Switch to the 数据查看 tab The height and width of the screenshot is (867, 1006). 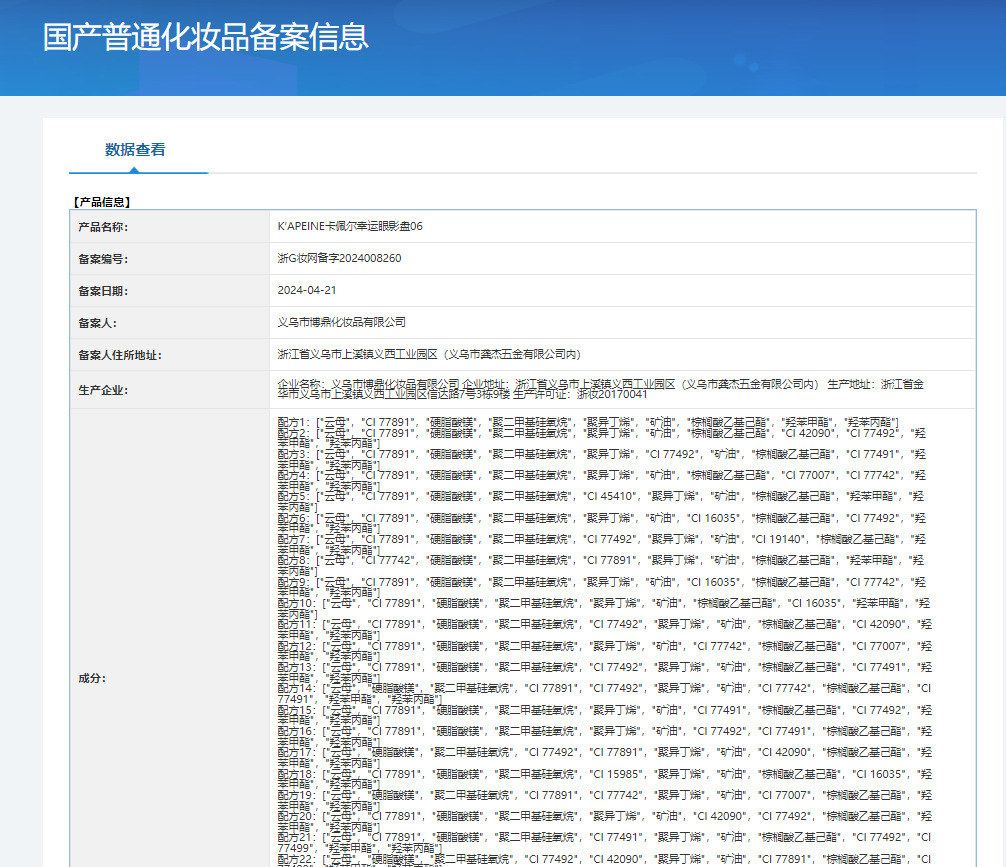[x=135, y=150]
